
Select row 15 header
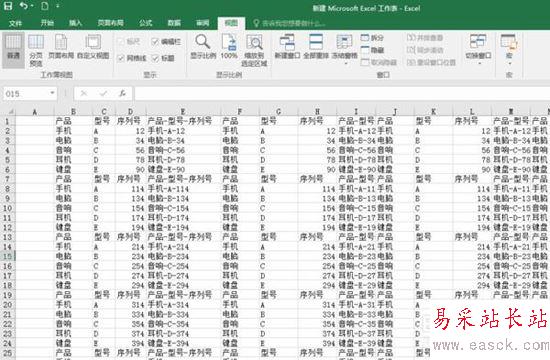[x=8, y=256]
